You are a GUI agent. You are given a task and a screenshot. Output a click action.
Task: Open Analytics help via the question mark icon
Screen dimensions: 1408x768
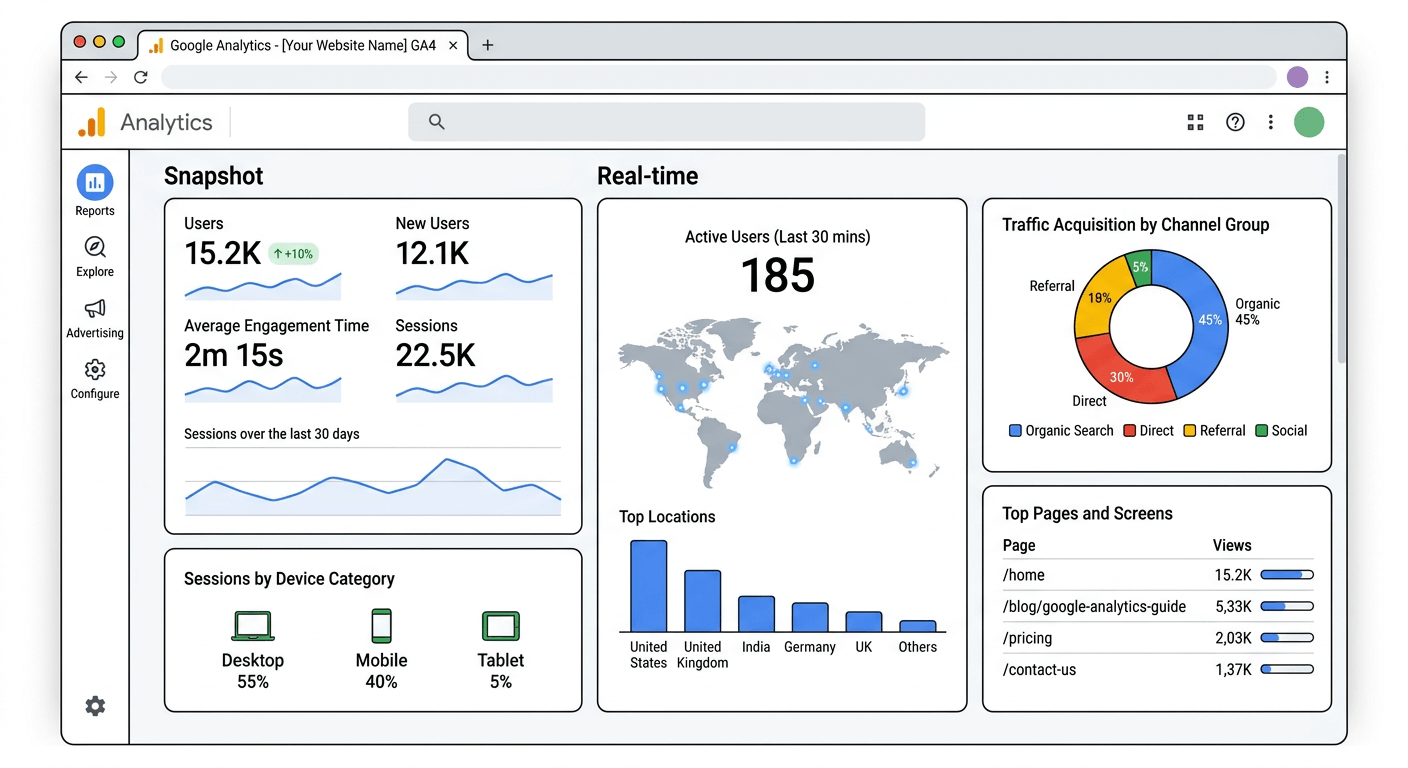point(1235,122)
